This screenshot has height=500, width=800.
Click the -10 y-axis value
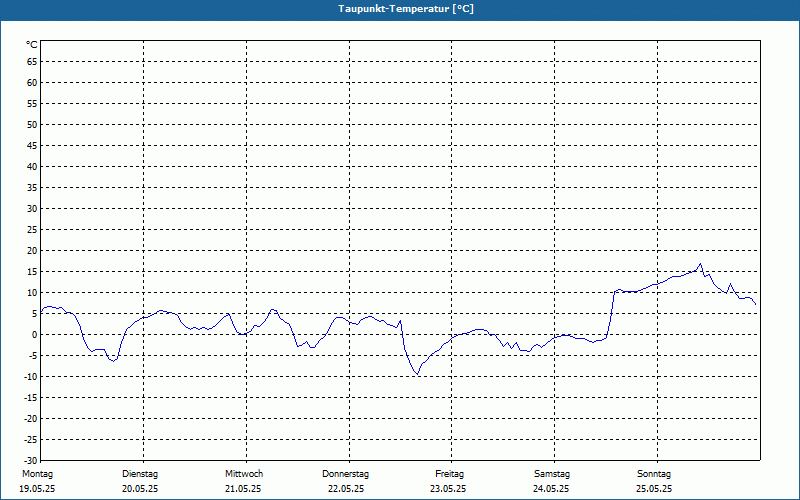coord(31,377)
